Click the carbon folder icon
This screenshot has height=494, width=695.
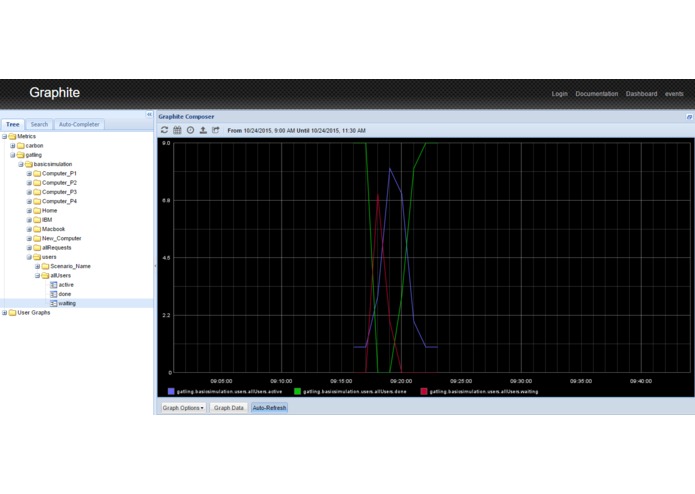[x=21, y=146]
